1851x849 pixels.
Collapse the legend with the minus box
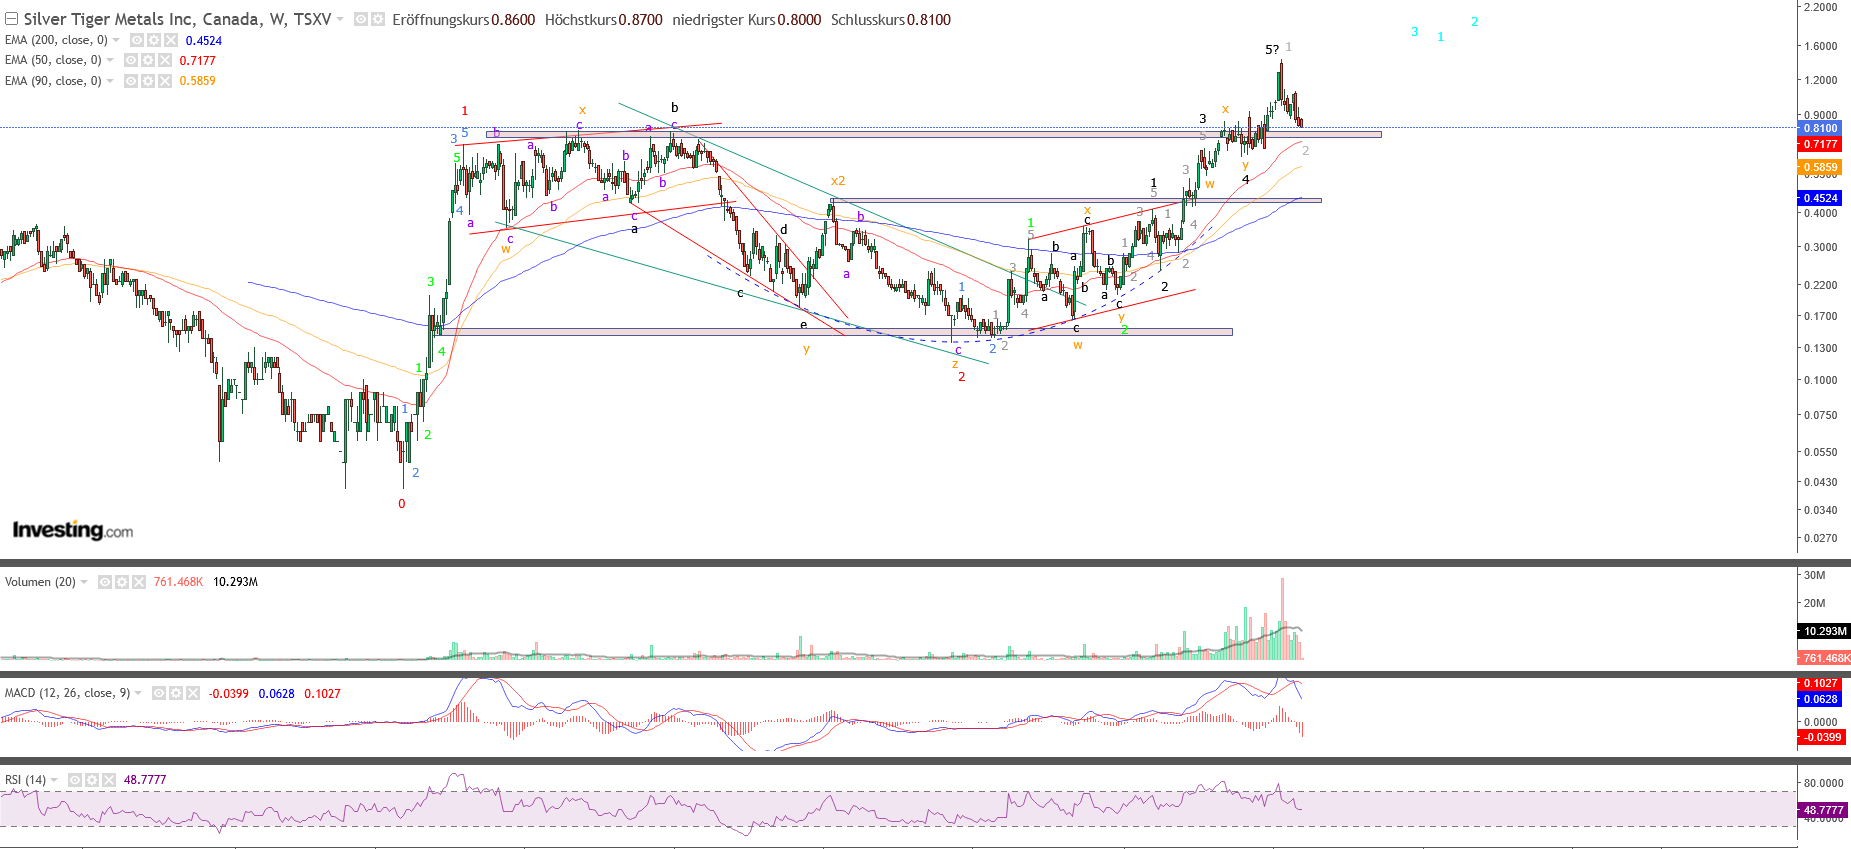[12, 20]
